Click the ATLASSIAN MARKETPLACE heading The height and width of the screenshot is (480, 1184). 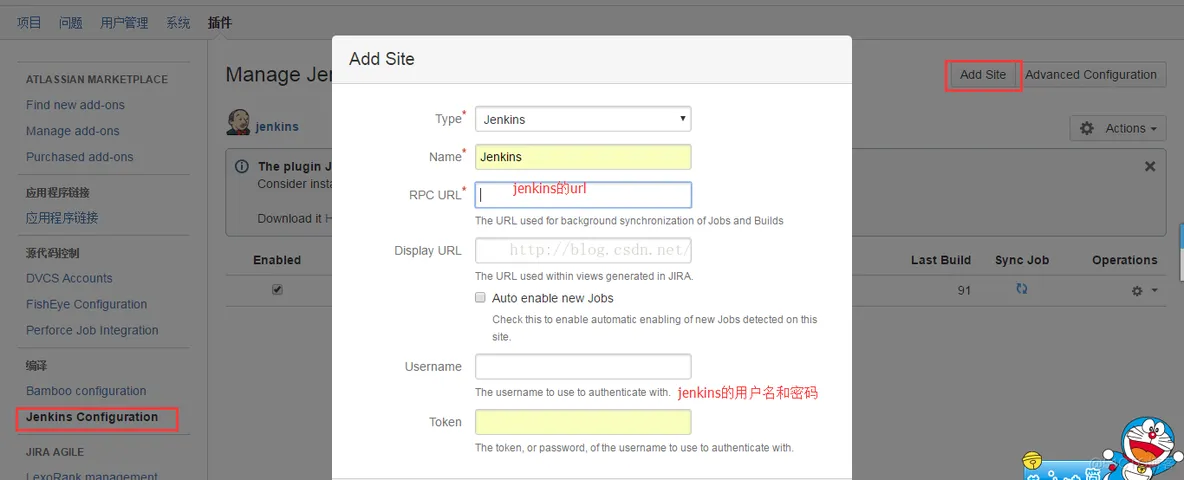97,79
